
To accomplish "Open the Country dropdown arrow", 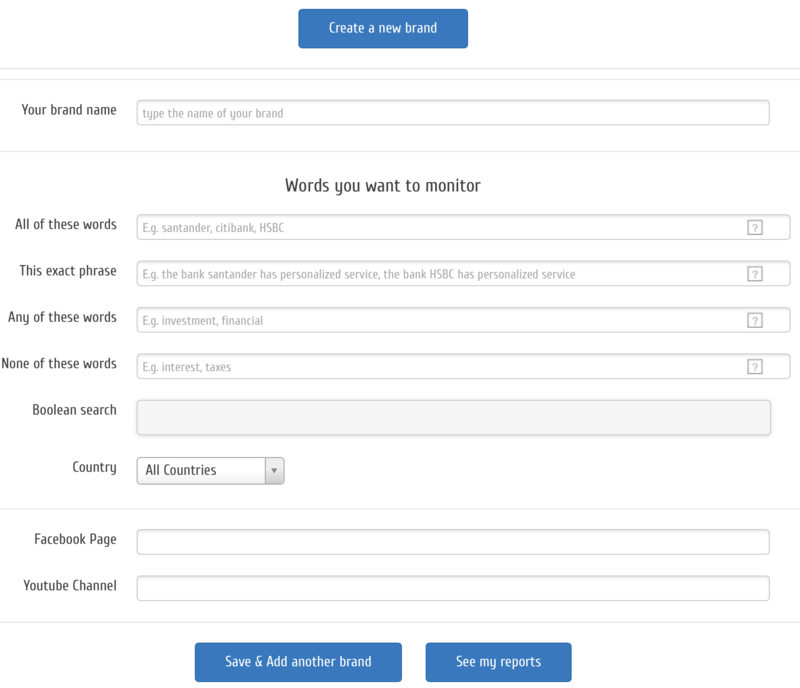I will click(274, 470).
